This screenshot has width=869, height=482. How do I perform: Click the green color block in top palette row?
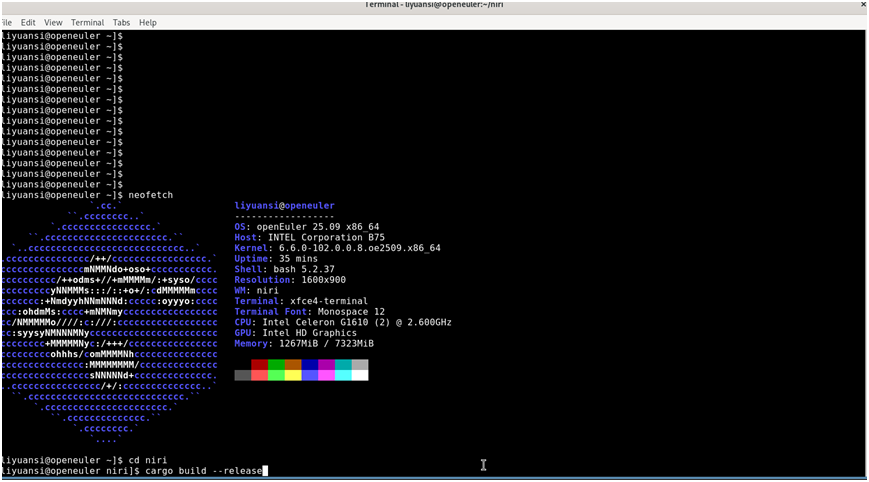[276, 365]
